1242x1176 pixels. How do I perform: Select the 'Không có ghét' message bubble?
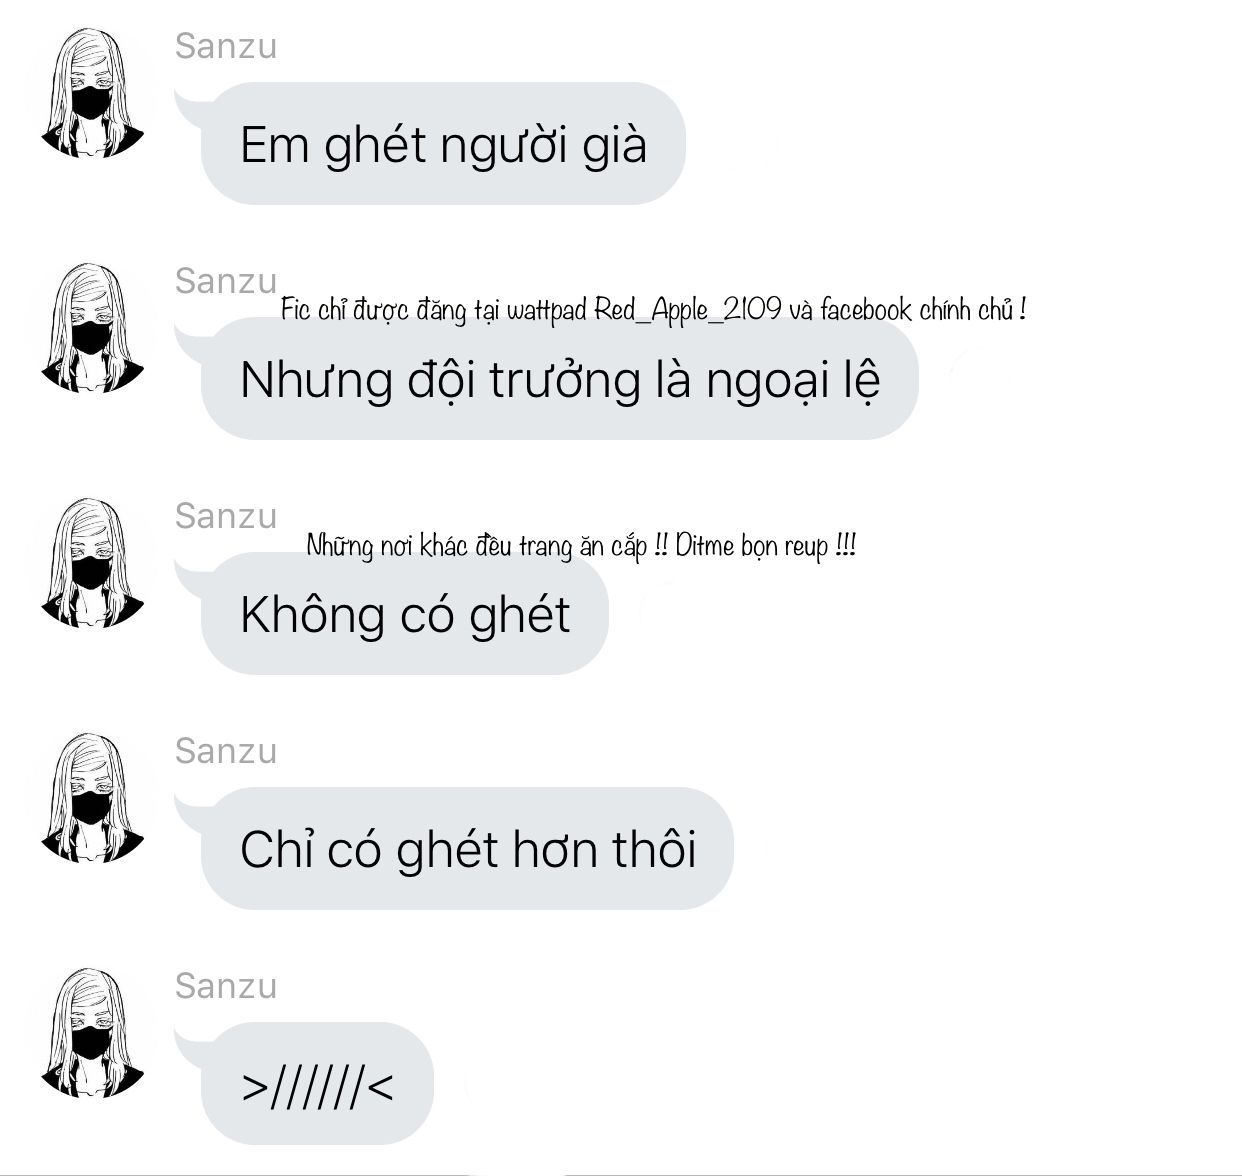(404, 614)
